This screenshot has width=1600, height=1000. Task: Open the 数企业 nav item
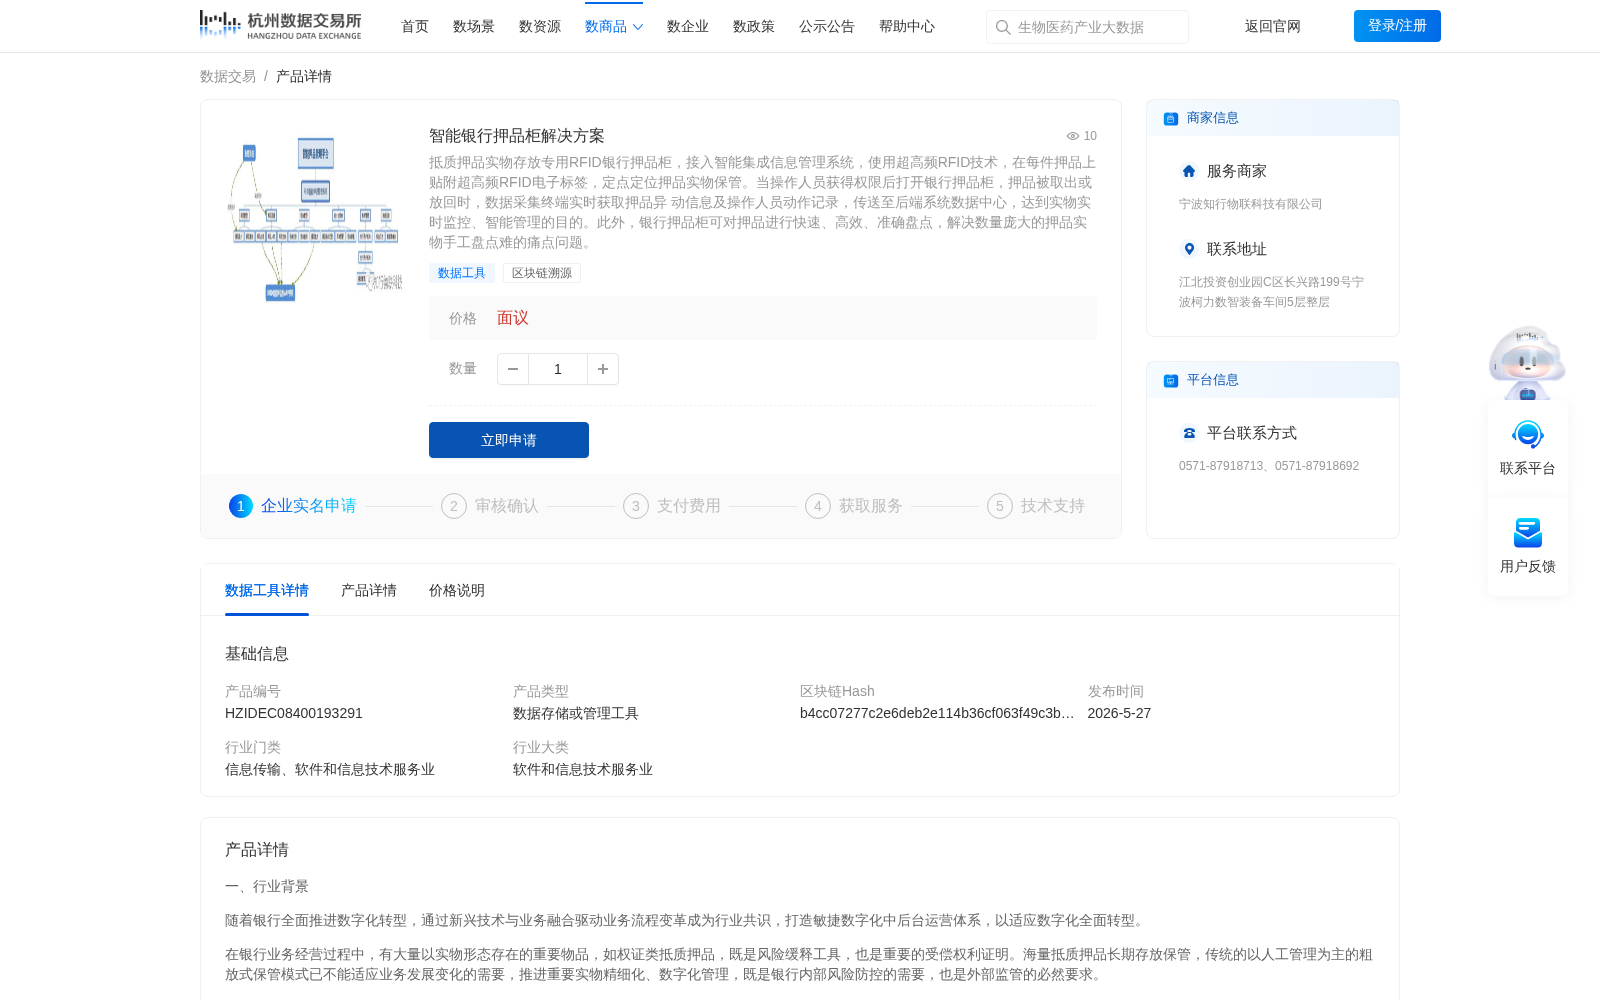tap(688, 26)
